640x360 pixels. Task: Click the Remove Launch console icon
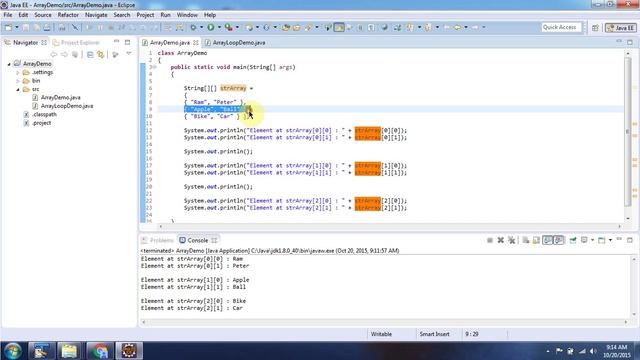coord(500,240)
